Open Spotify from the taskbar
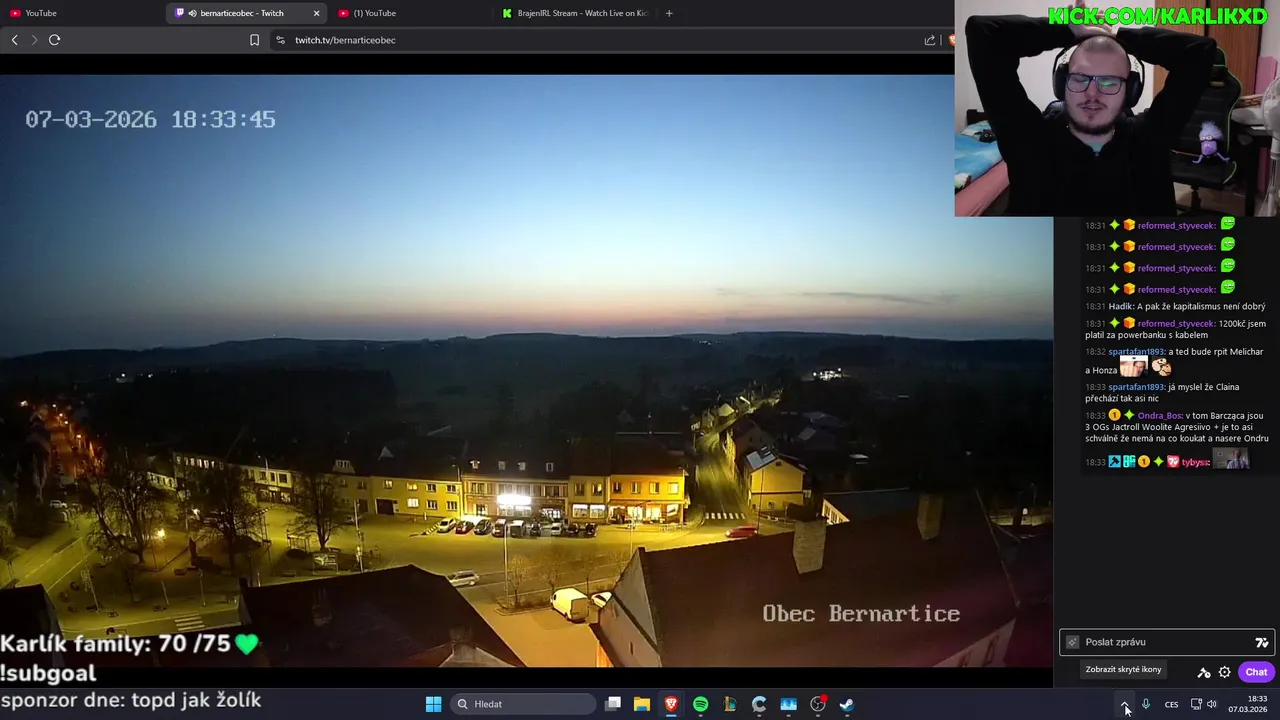Viewport: 1280px width, 720px height. tap(700, 704)
